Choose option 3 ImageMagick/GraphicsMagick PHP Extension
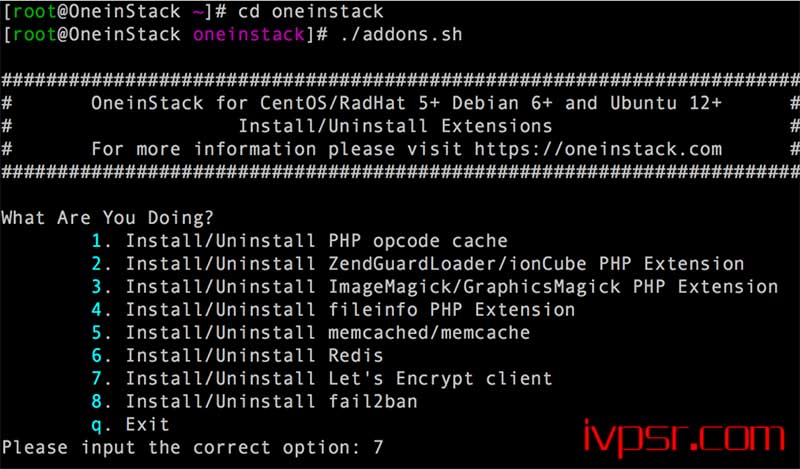The height and width of the screenshot is (469, 800). [x=435, y=286]
